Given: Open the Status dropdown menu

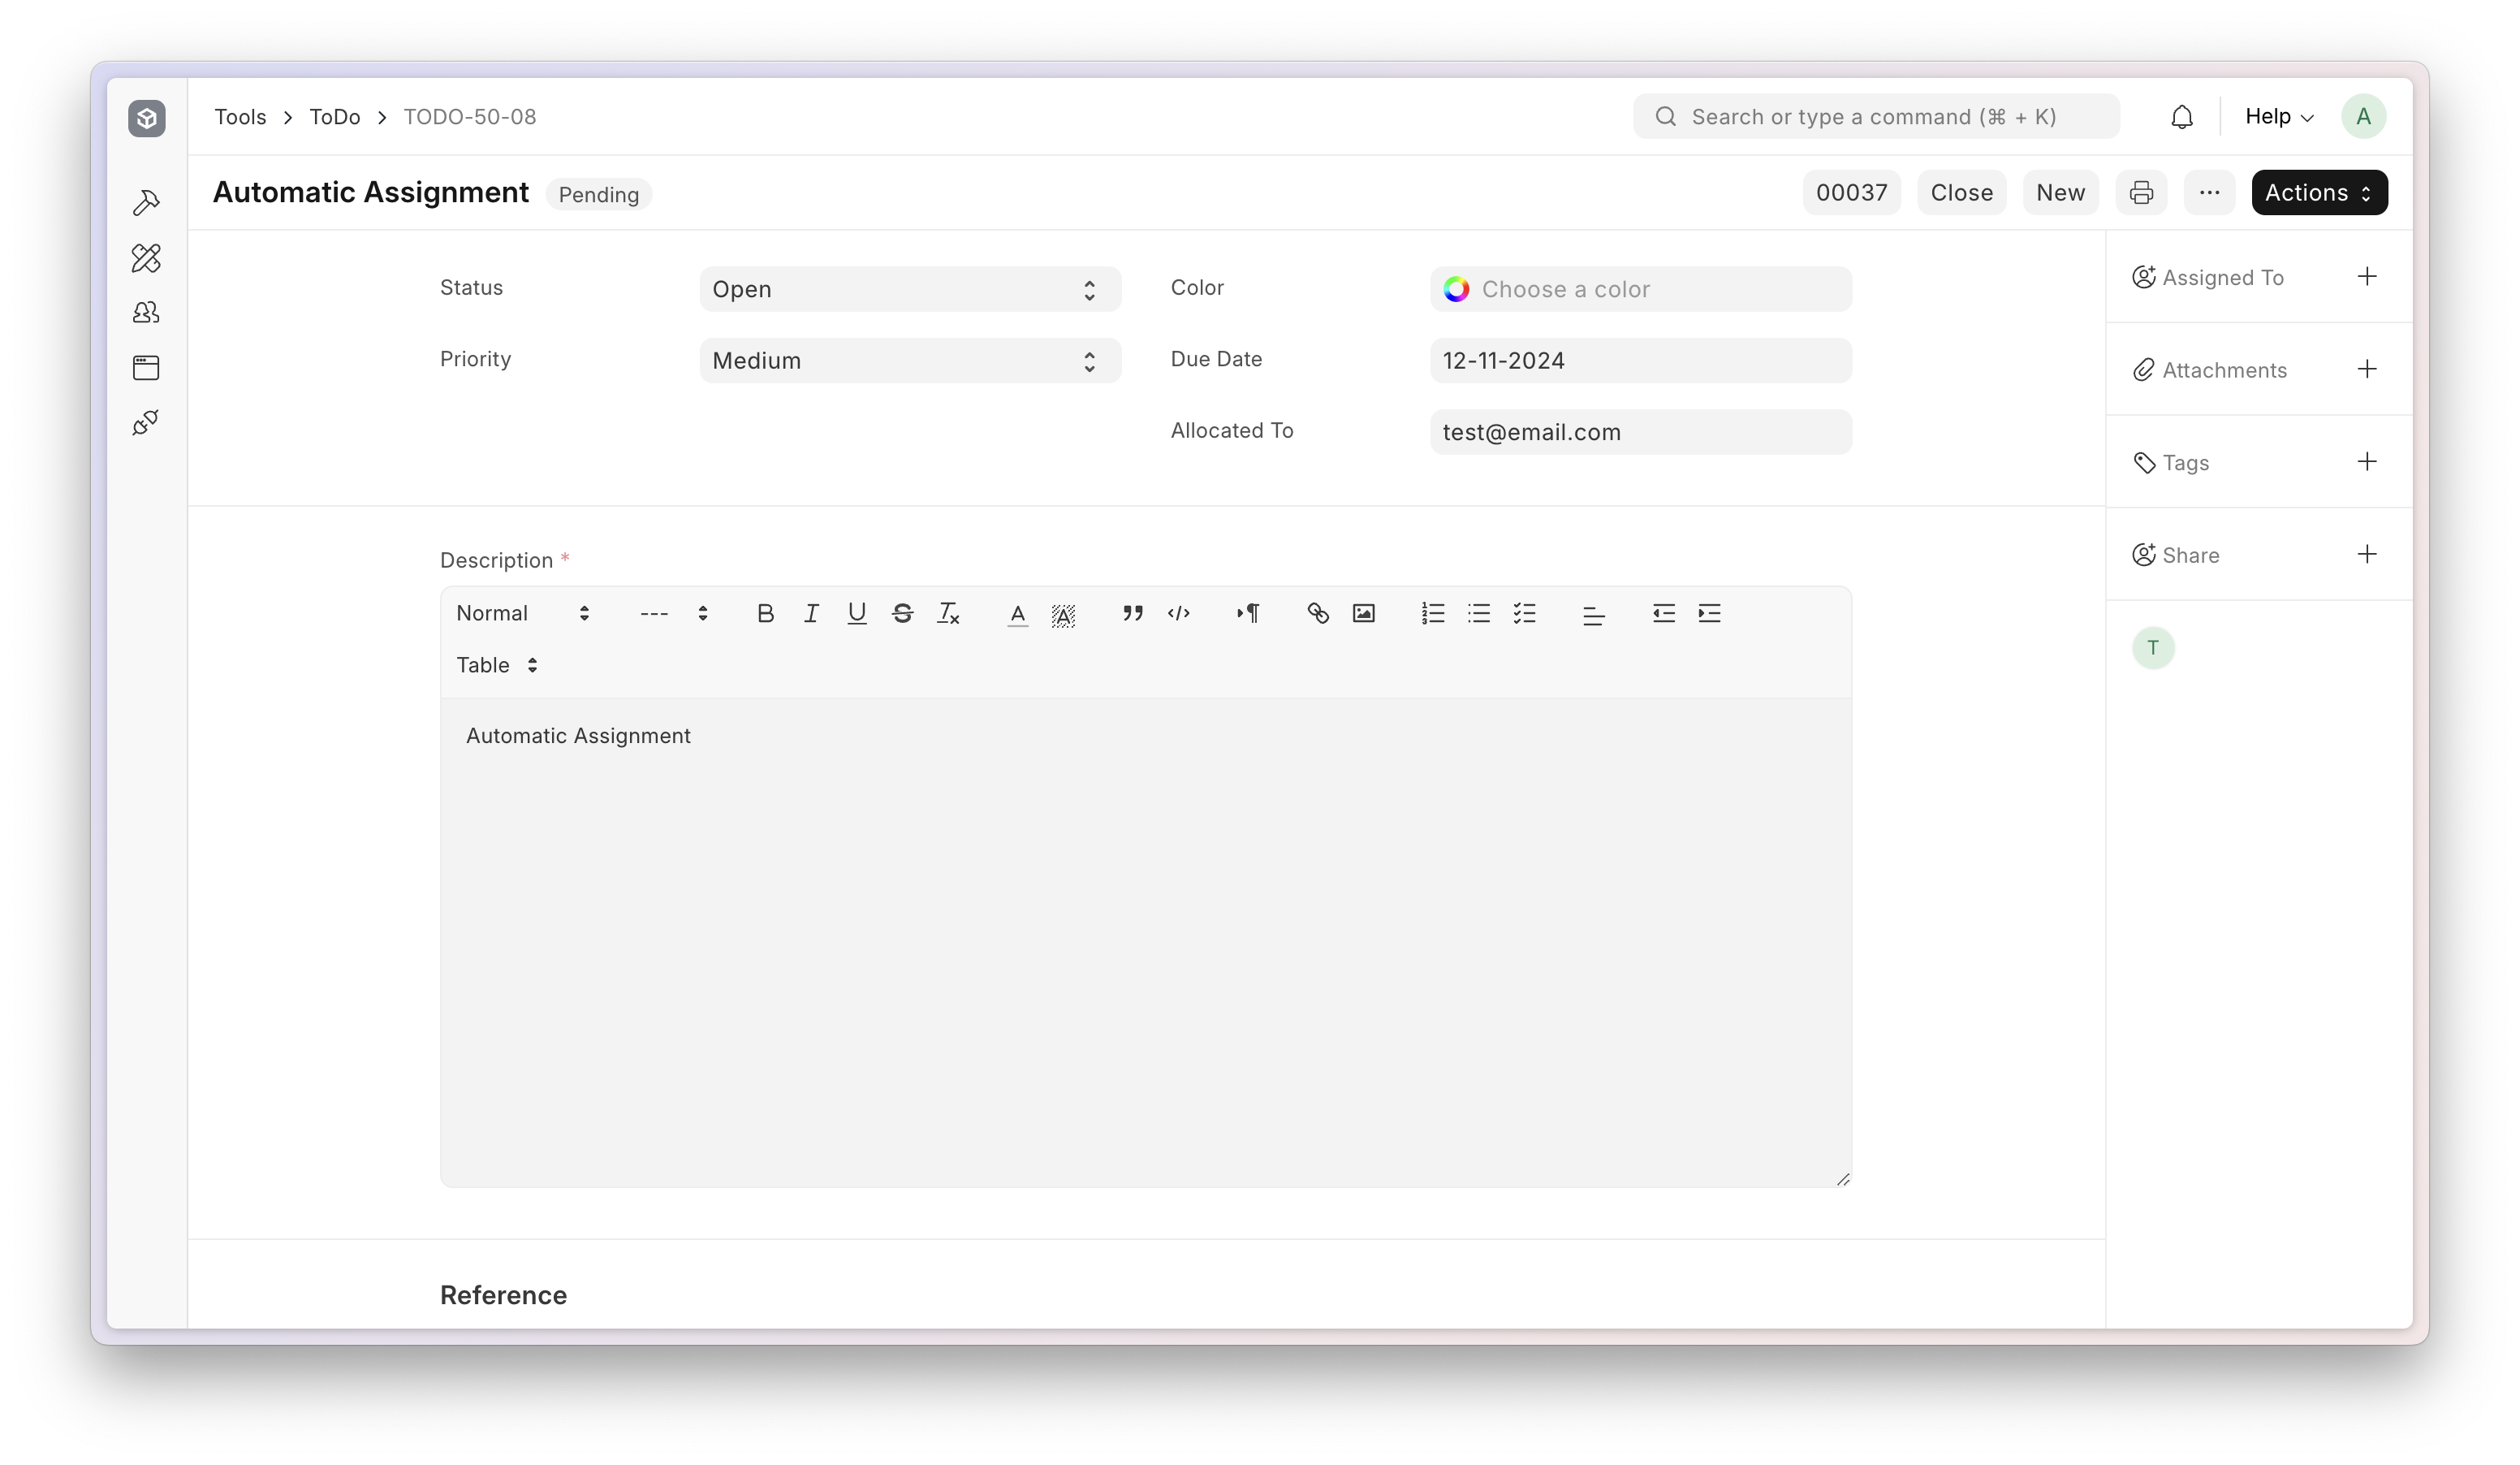Looking at the screenshot, I should point(903,287).
